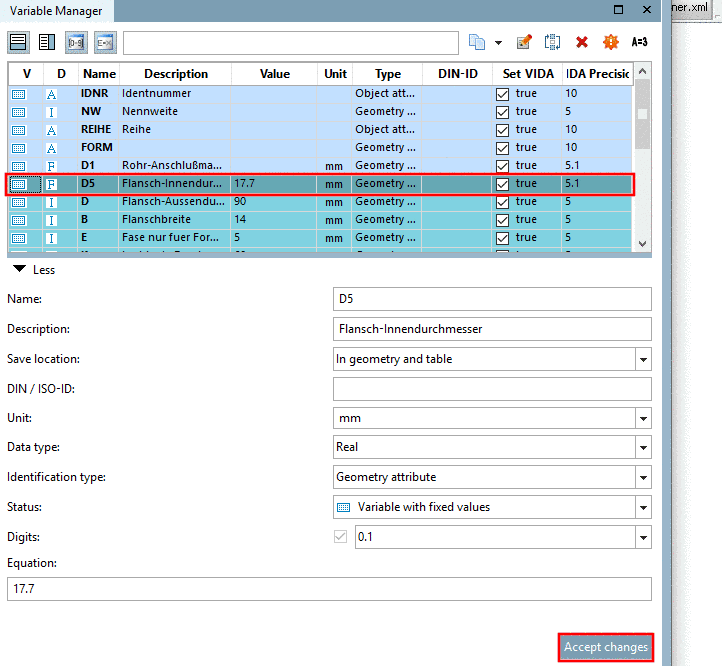The width and height of the screenshot is (722, 666).
Task: Click the A=3 toolbar icon
Action: [x=639, y=42]
